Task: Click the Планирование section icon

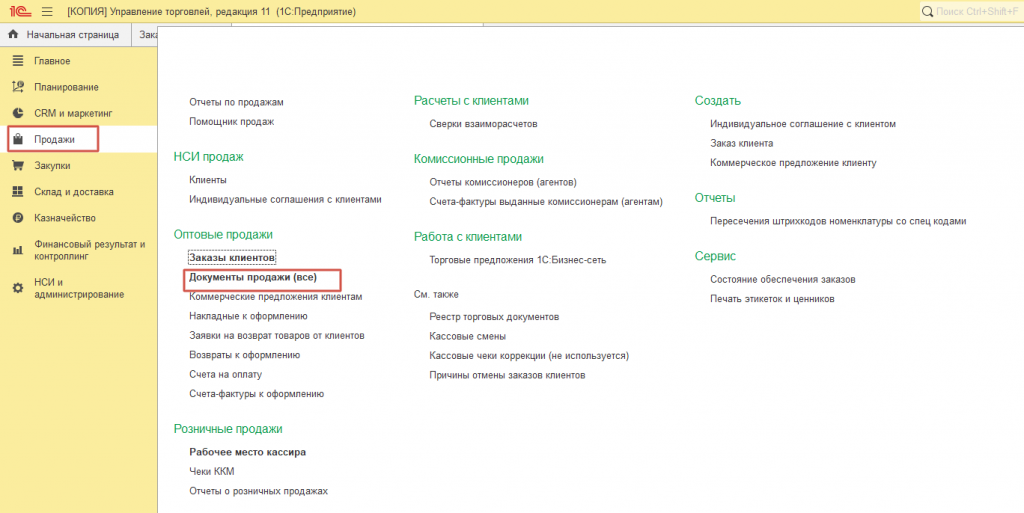Action: click(x=18, y=87)
